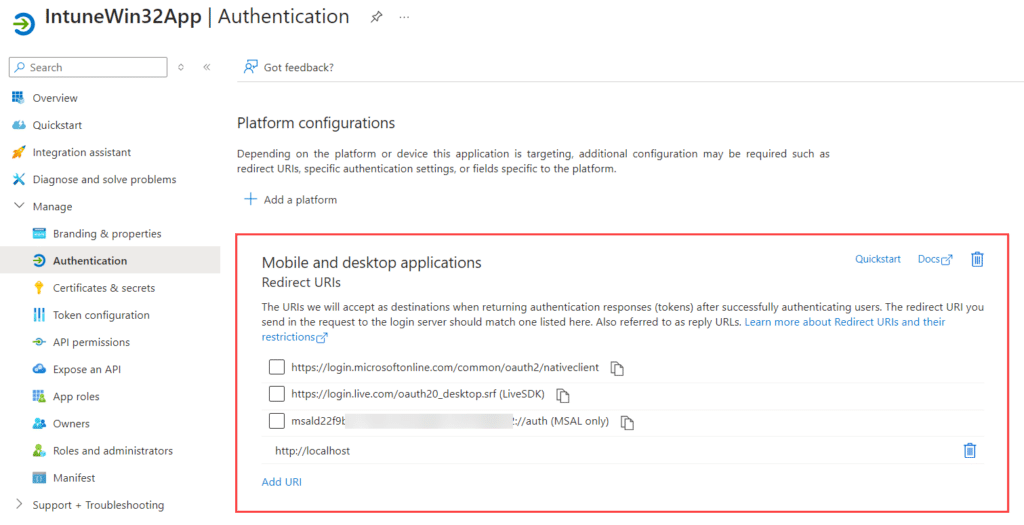The image size is (1024, 525).
Task: Click the Branding & properties icon
Action: coord(39,233)
